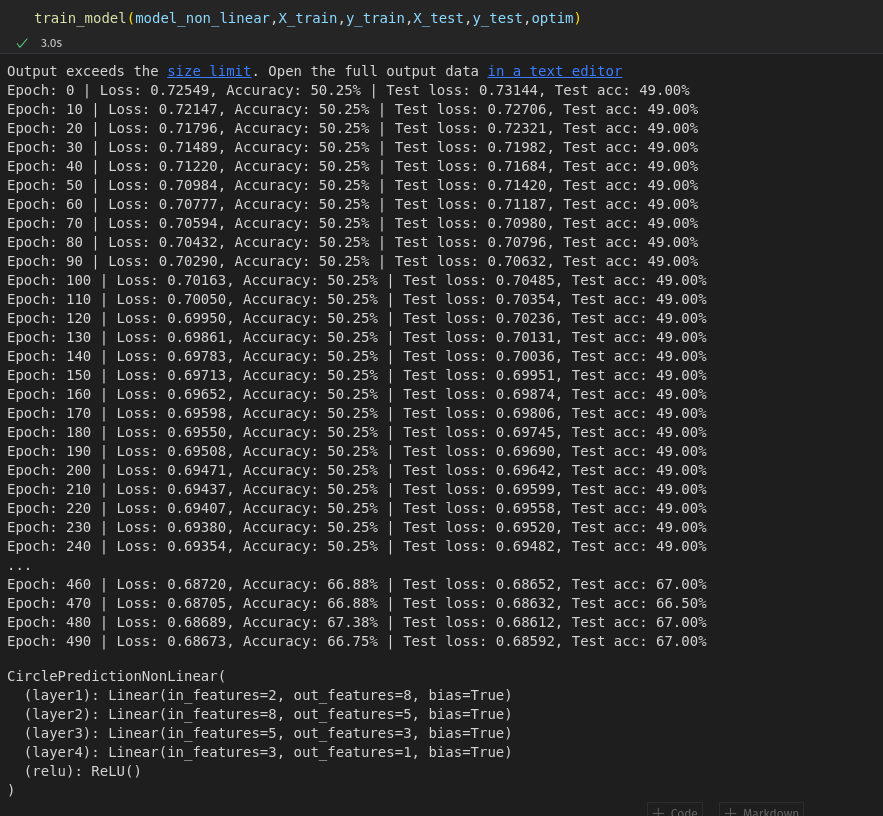
Task: Click the plus icon of Add Code
Action: pyautogui.click(x=658, y=812)
